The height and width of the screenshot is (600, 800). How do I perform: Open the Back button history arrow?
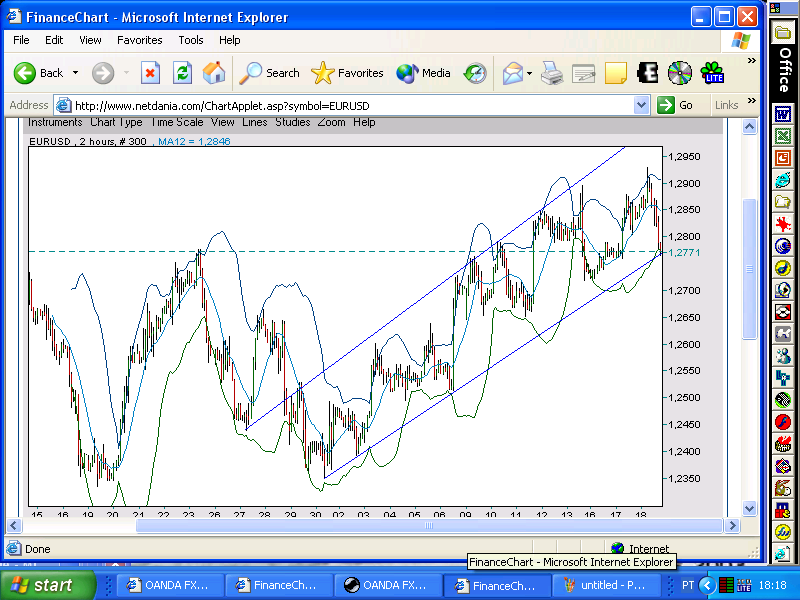pyautogui.click(x=76, y=73)
